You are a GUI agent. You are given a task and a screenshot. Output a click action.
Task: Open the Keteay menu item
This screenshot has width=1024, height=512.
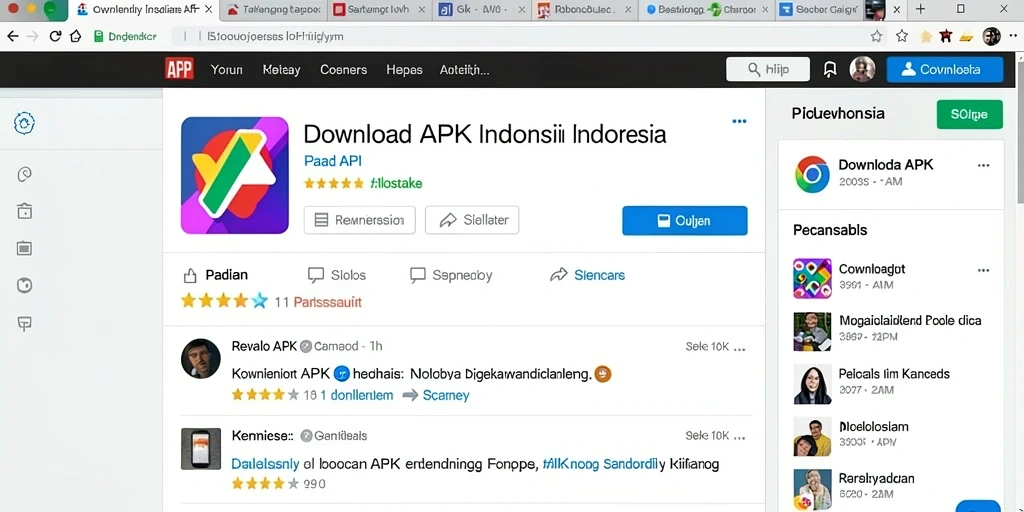281,70
